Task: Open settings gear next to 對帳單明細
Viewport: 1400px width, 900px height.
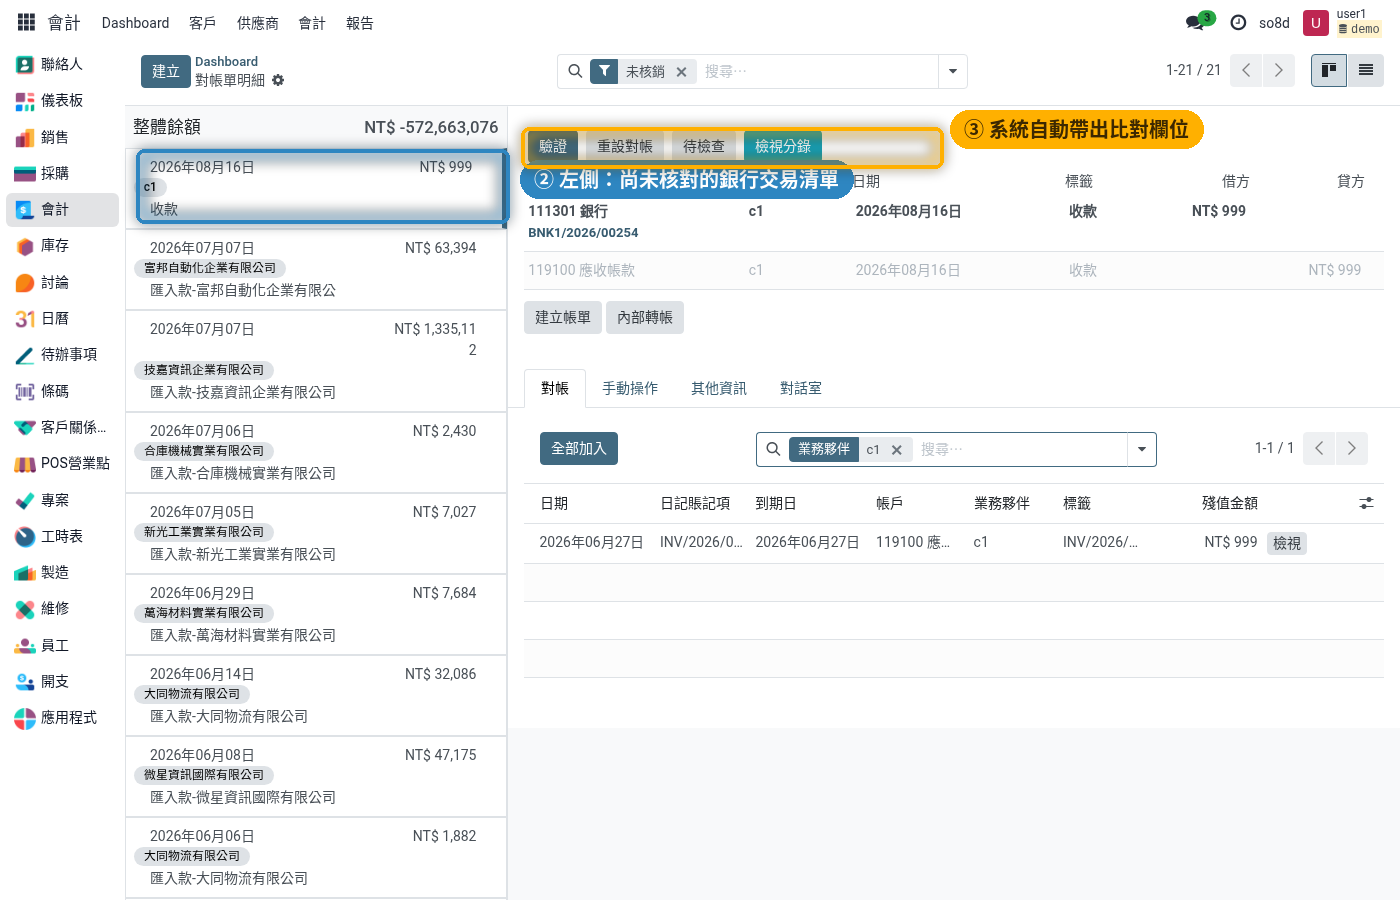Action: click(278, 80)
